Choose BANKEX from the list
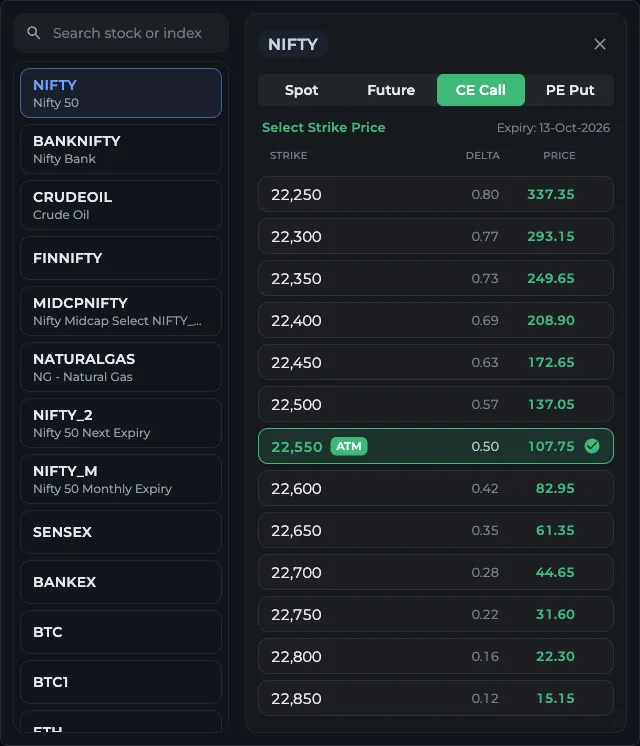Image resolution: width=640 pixels, height=746 pixels. click(121, 582)
